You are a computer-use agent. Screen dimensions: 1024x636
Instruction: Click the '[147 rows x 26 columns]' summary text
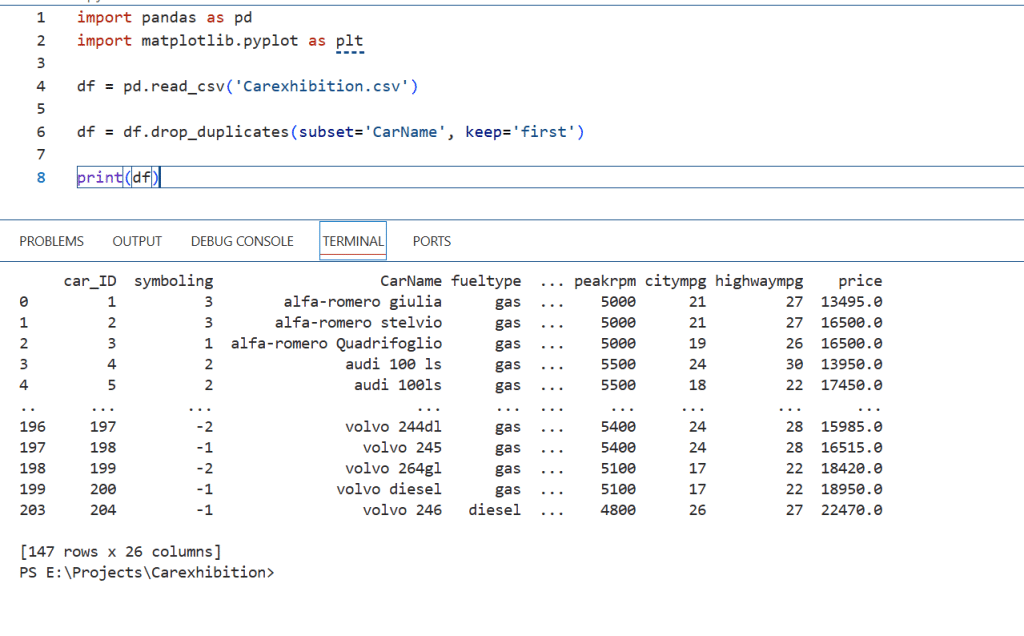pyautogui.click(x=120, y=552)
